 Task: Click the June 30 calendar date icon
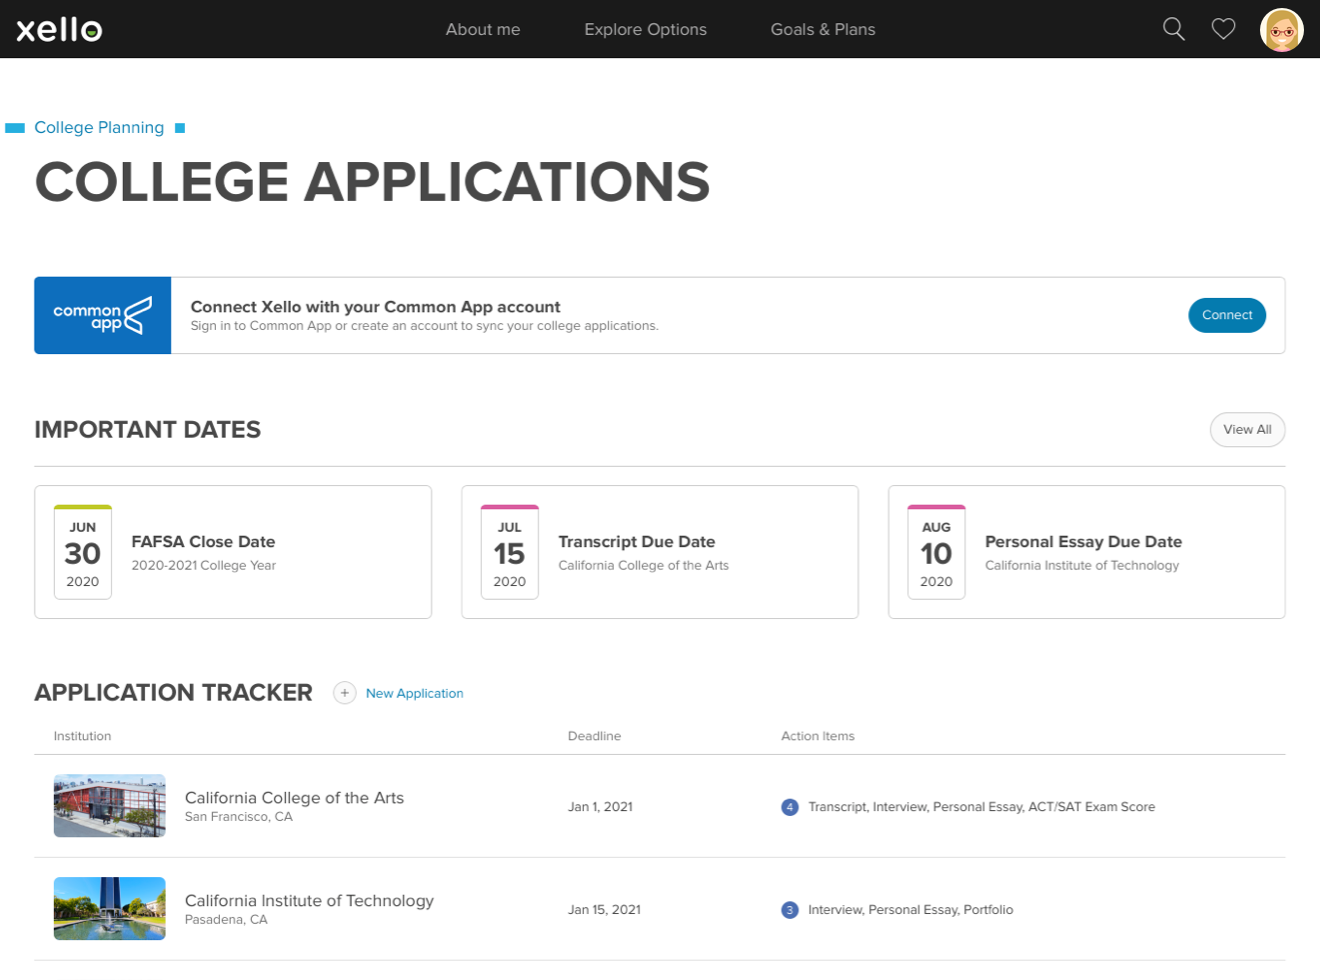(83, 552)
